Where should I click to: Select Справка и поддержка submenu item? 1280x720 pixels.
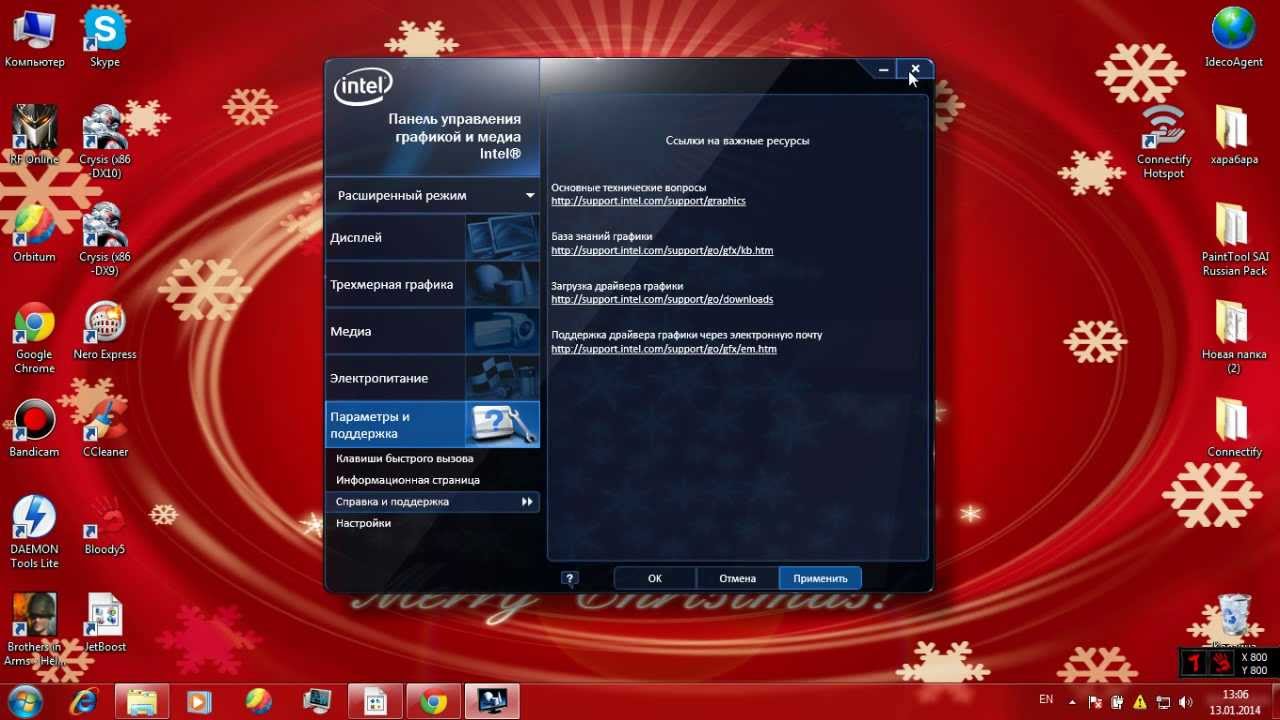tap(432, 502)
